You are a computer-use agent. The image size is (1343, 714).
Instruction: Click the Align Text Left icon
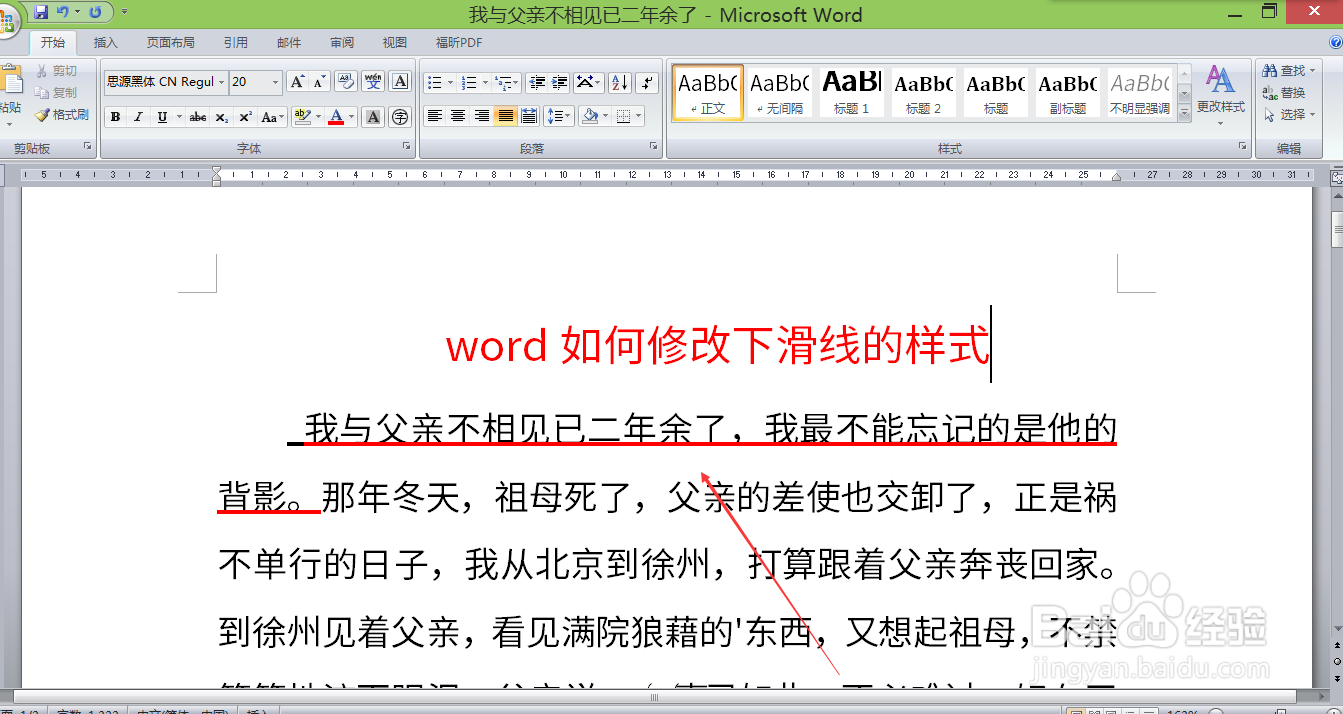point(434,116)
